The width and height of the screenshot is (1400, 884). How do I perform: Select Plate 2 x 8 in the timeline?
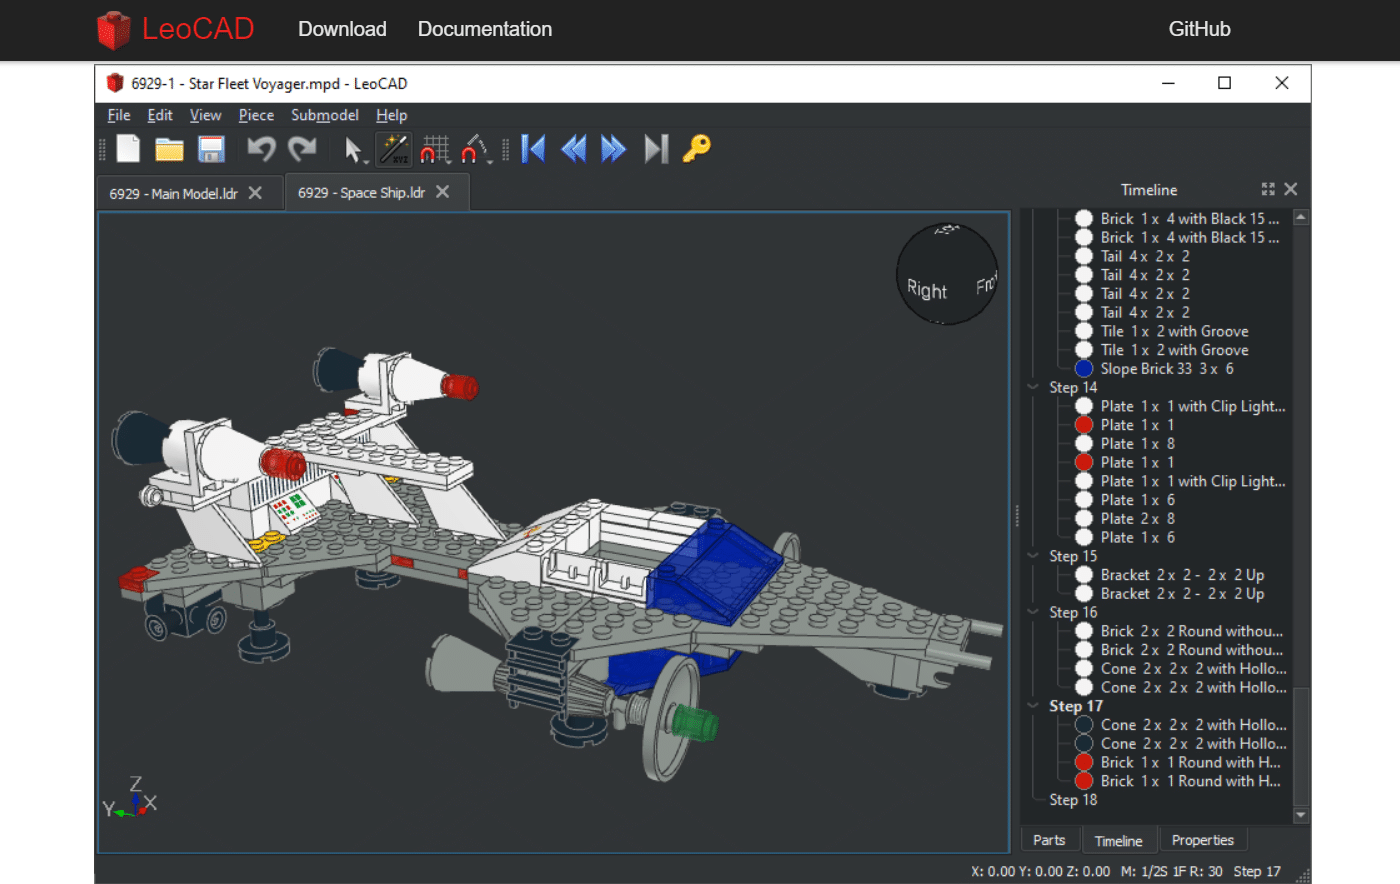[1137, 519]
